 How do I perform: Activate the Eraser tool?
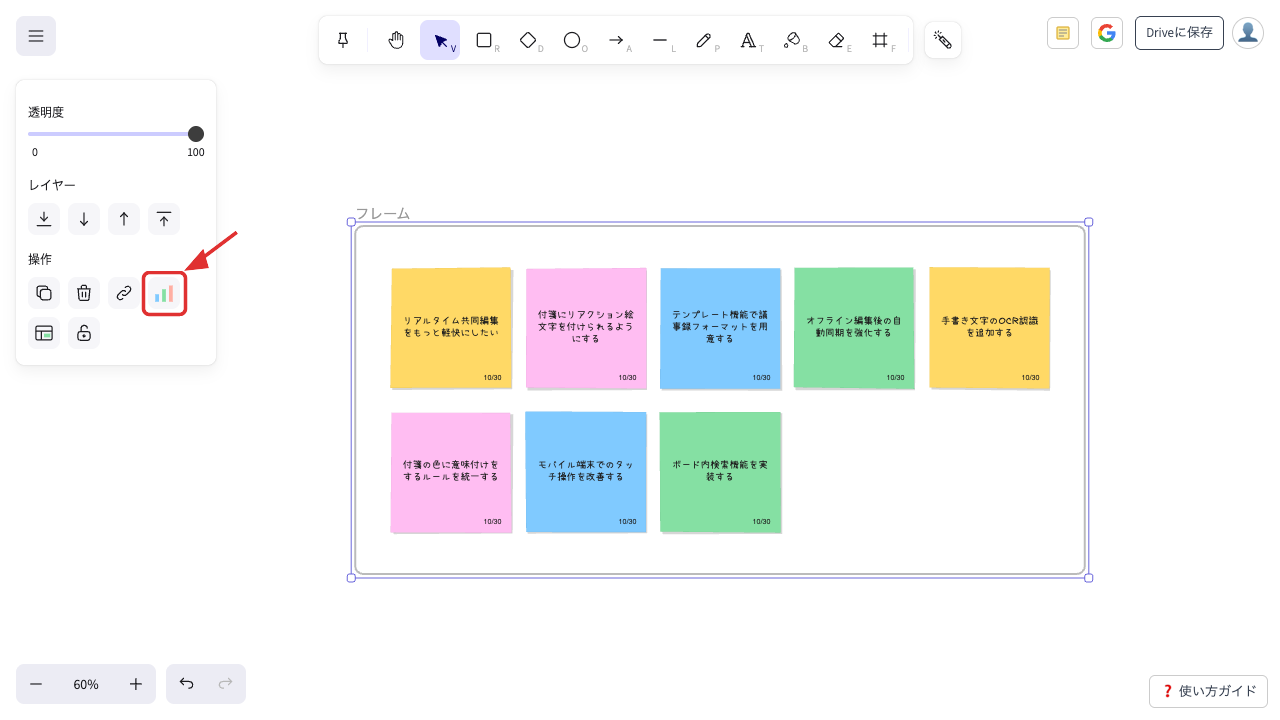[x=836, y=40]
